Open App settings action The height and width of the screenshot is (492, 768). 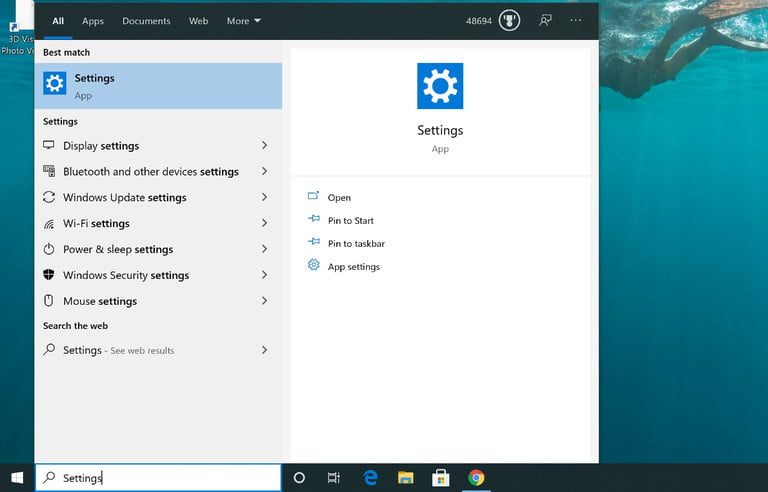point(354,267)
